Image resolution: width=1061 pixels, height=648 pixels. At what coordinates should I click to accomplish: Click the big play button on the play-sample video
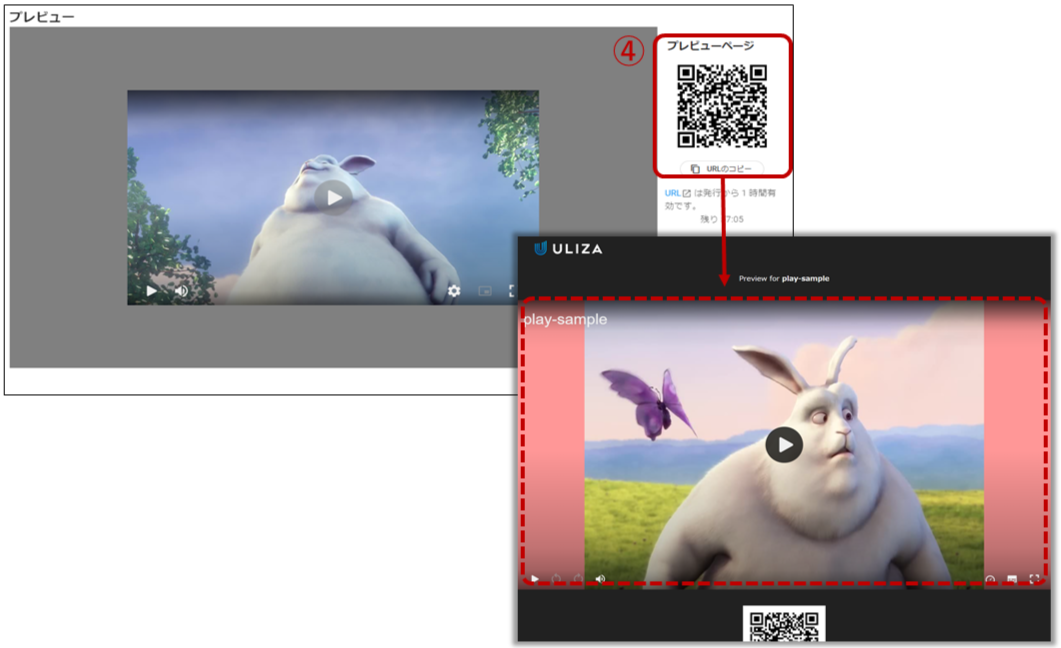(x=784, y=444)
